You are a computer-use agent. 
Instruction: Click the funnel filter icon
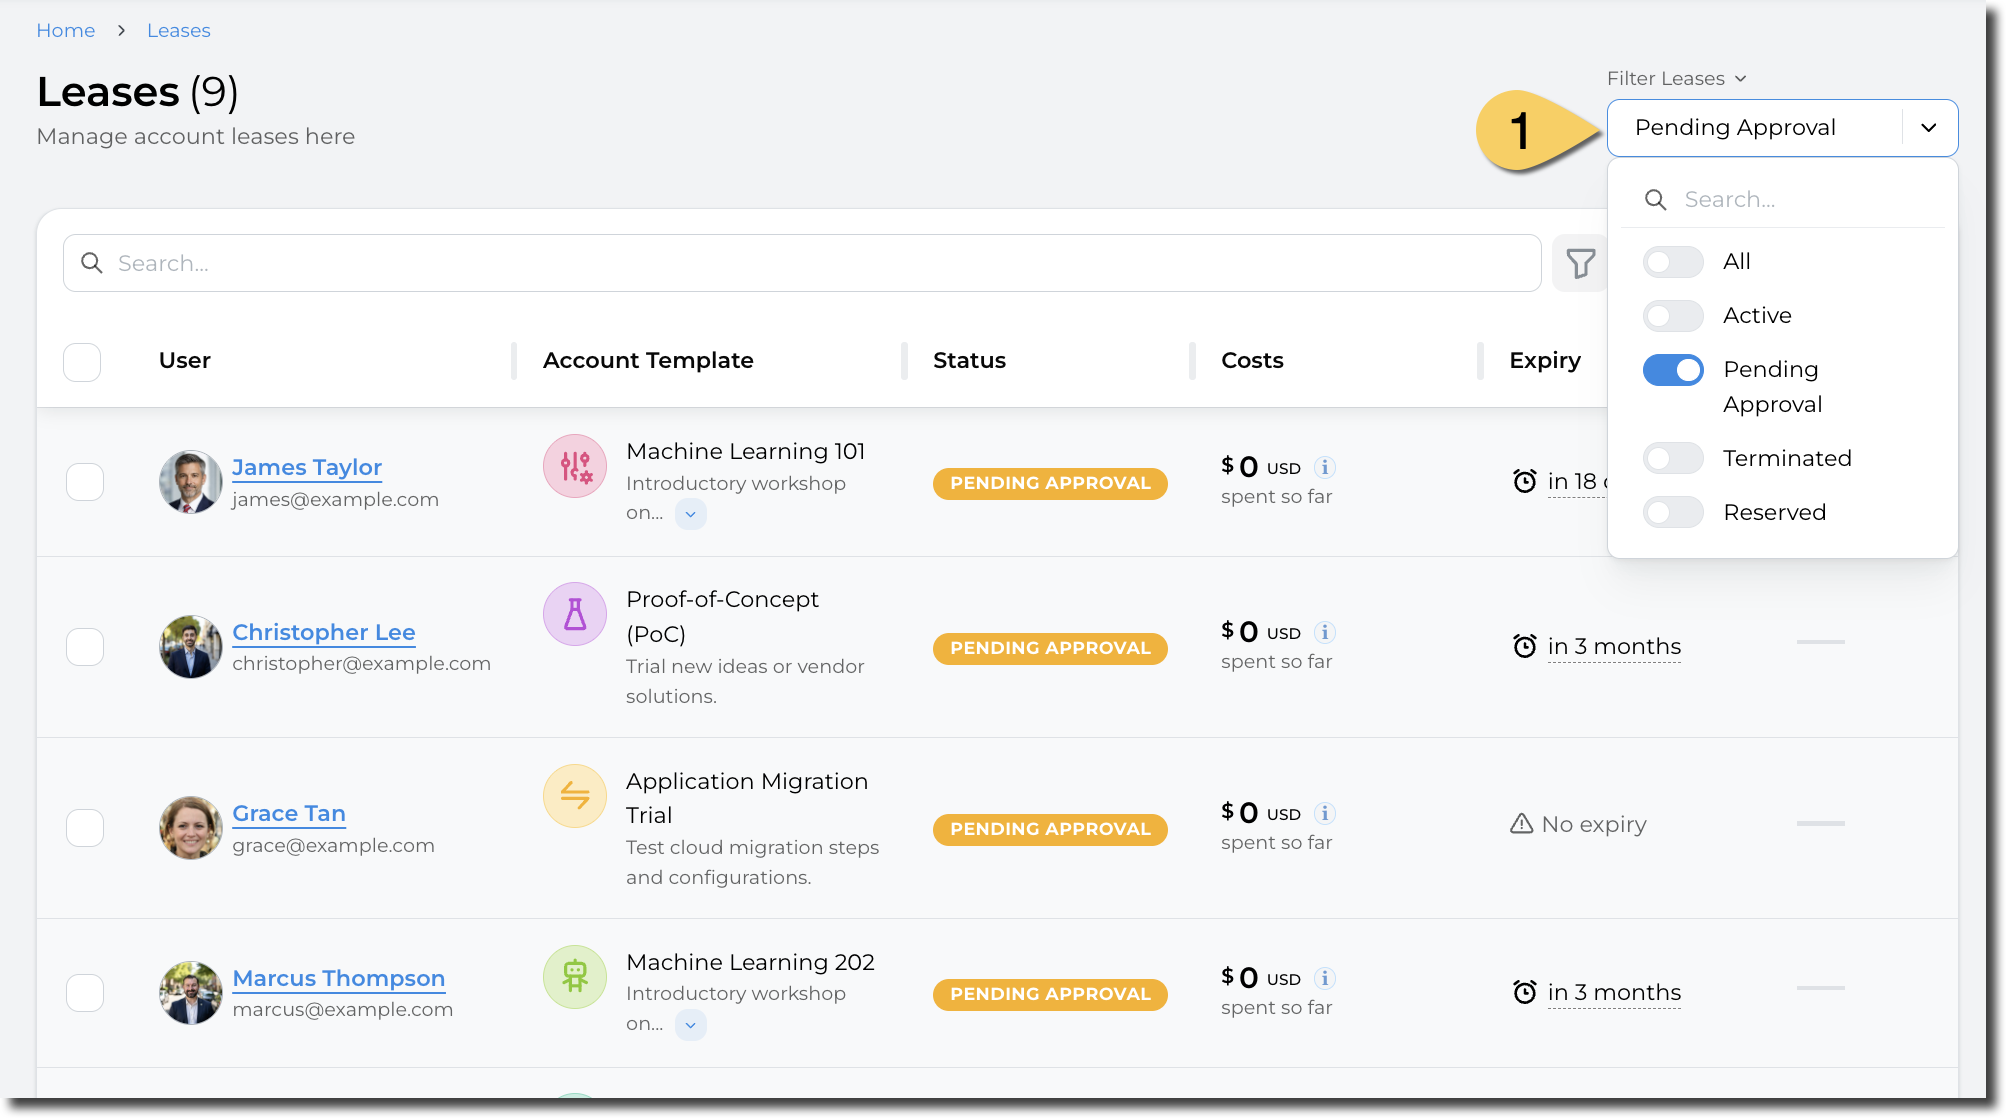click(x=1580, y=264)
